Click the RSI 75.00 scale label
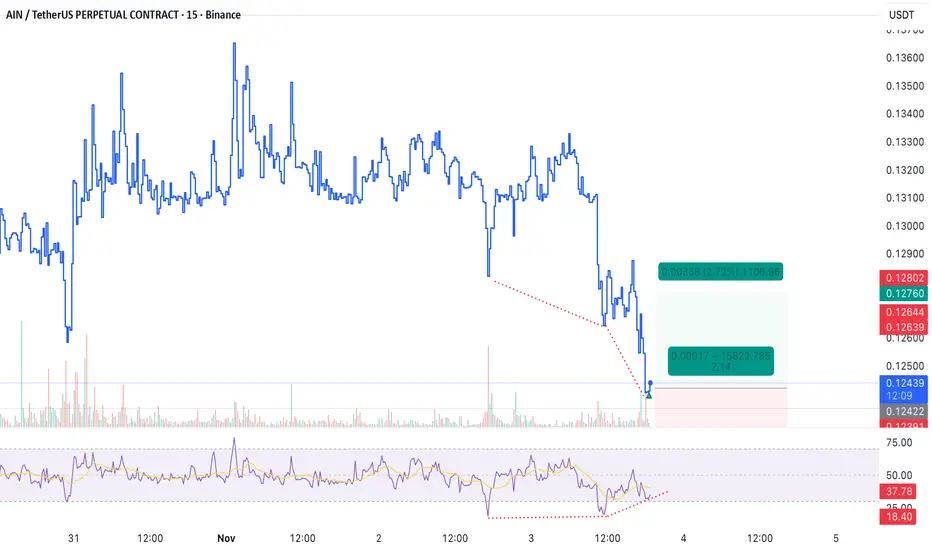Image resolution: width=932 pixels, height=550 pixels. 899,442
